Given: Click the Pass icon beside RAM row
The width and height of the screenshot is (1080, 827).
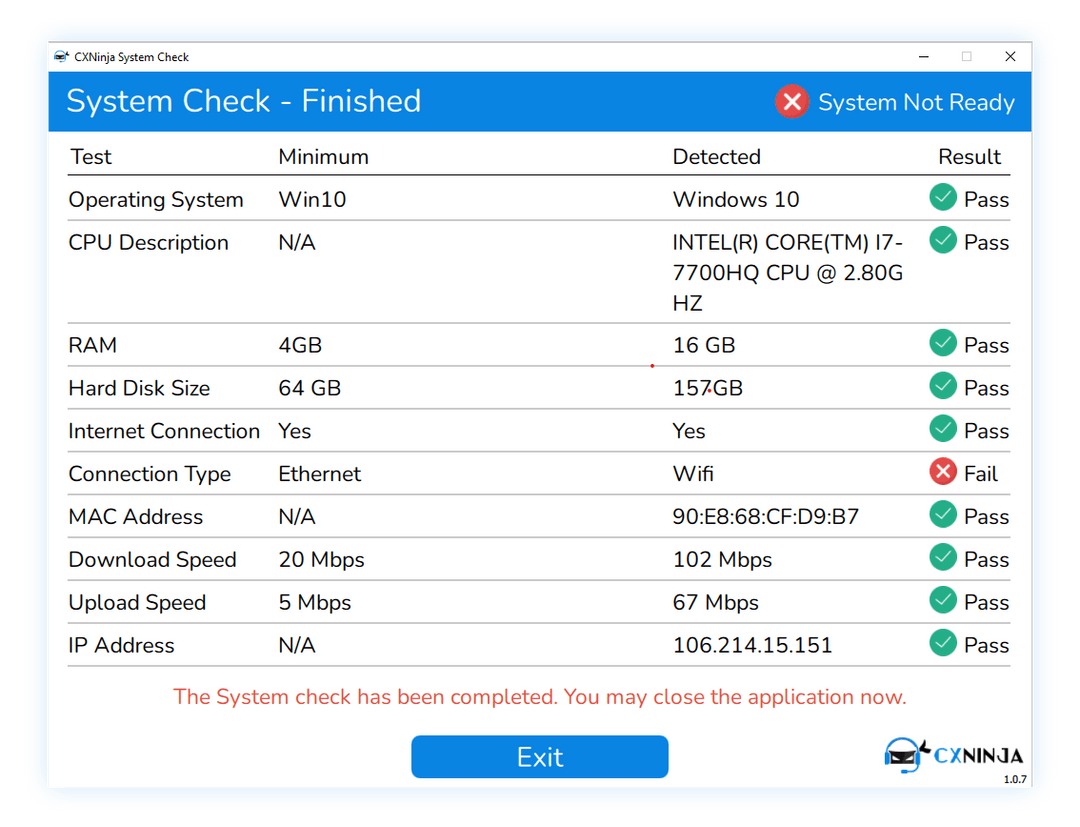Looking at the screenshot, I should [x=942, y=344].
